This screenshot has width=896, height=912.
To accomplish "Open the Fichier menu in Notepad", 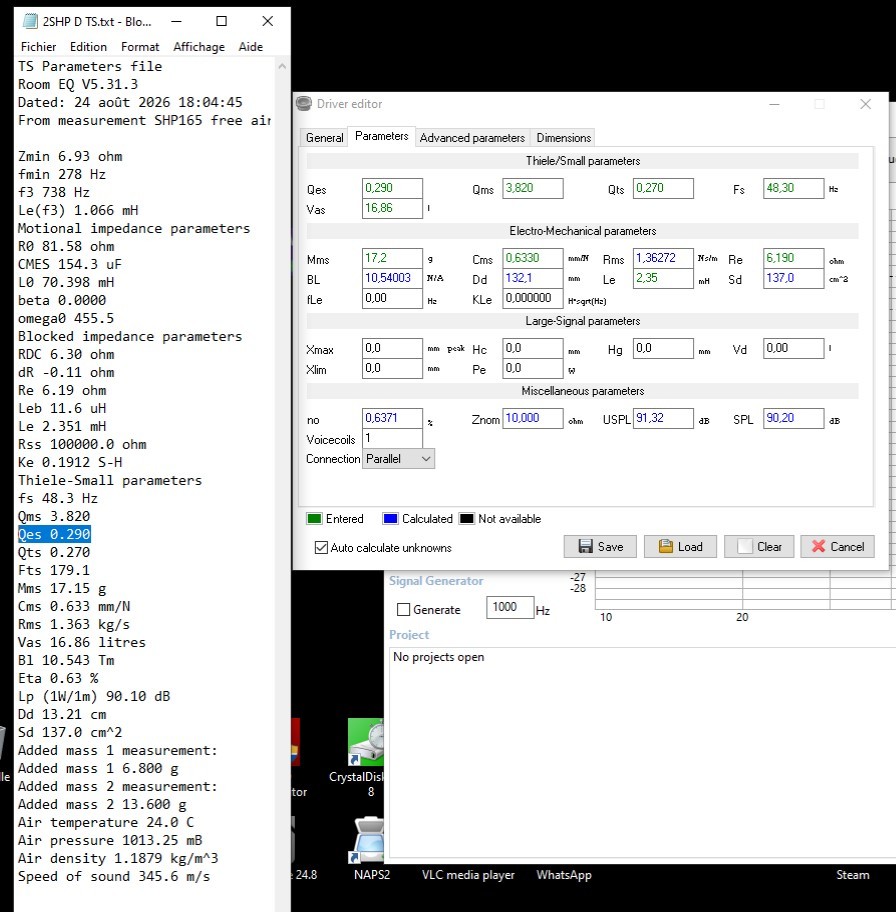I will click(x=38, y=47).
